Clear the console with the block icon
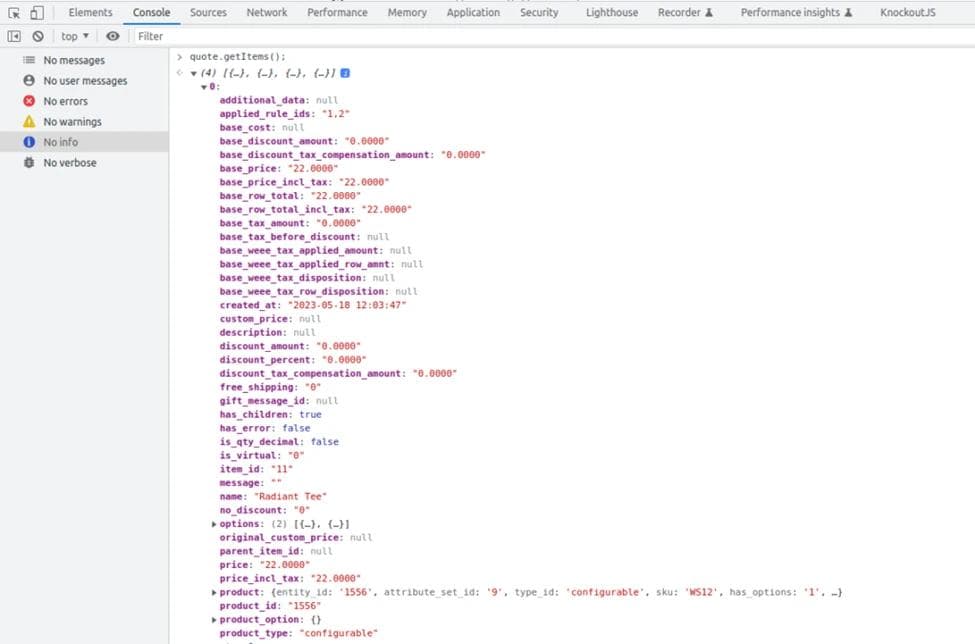 (x=38, y=37)
